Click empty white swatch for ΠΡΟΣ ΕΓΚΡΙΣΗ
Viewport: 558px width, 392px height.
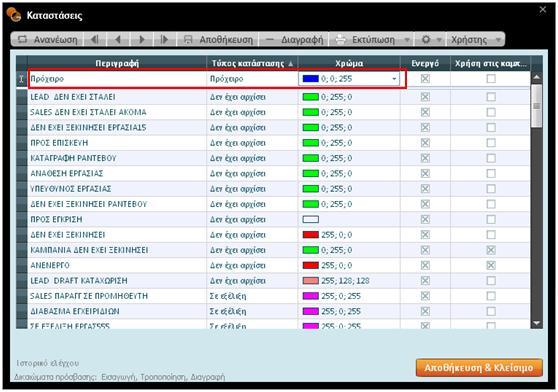click(x=310, y=219)
